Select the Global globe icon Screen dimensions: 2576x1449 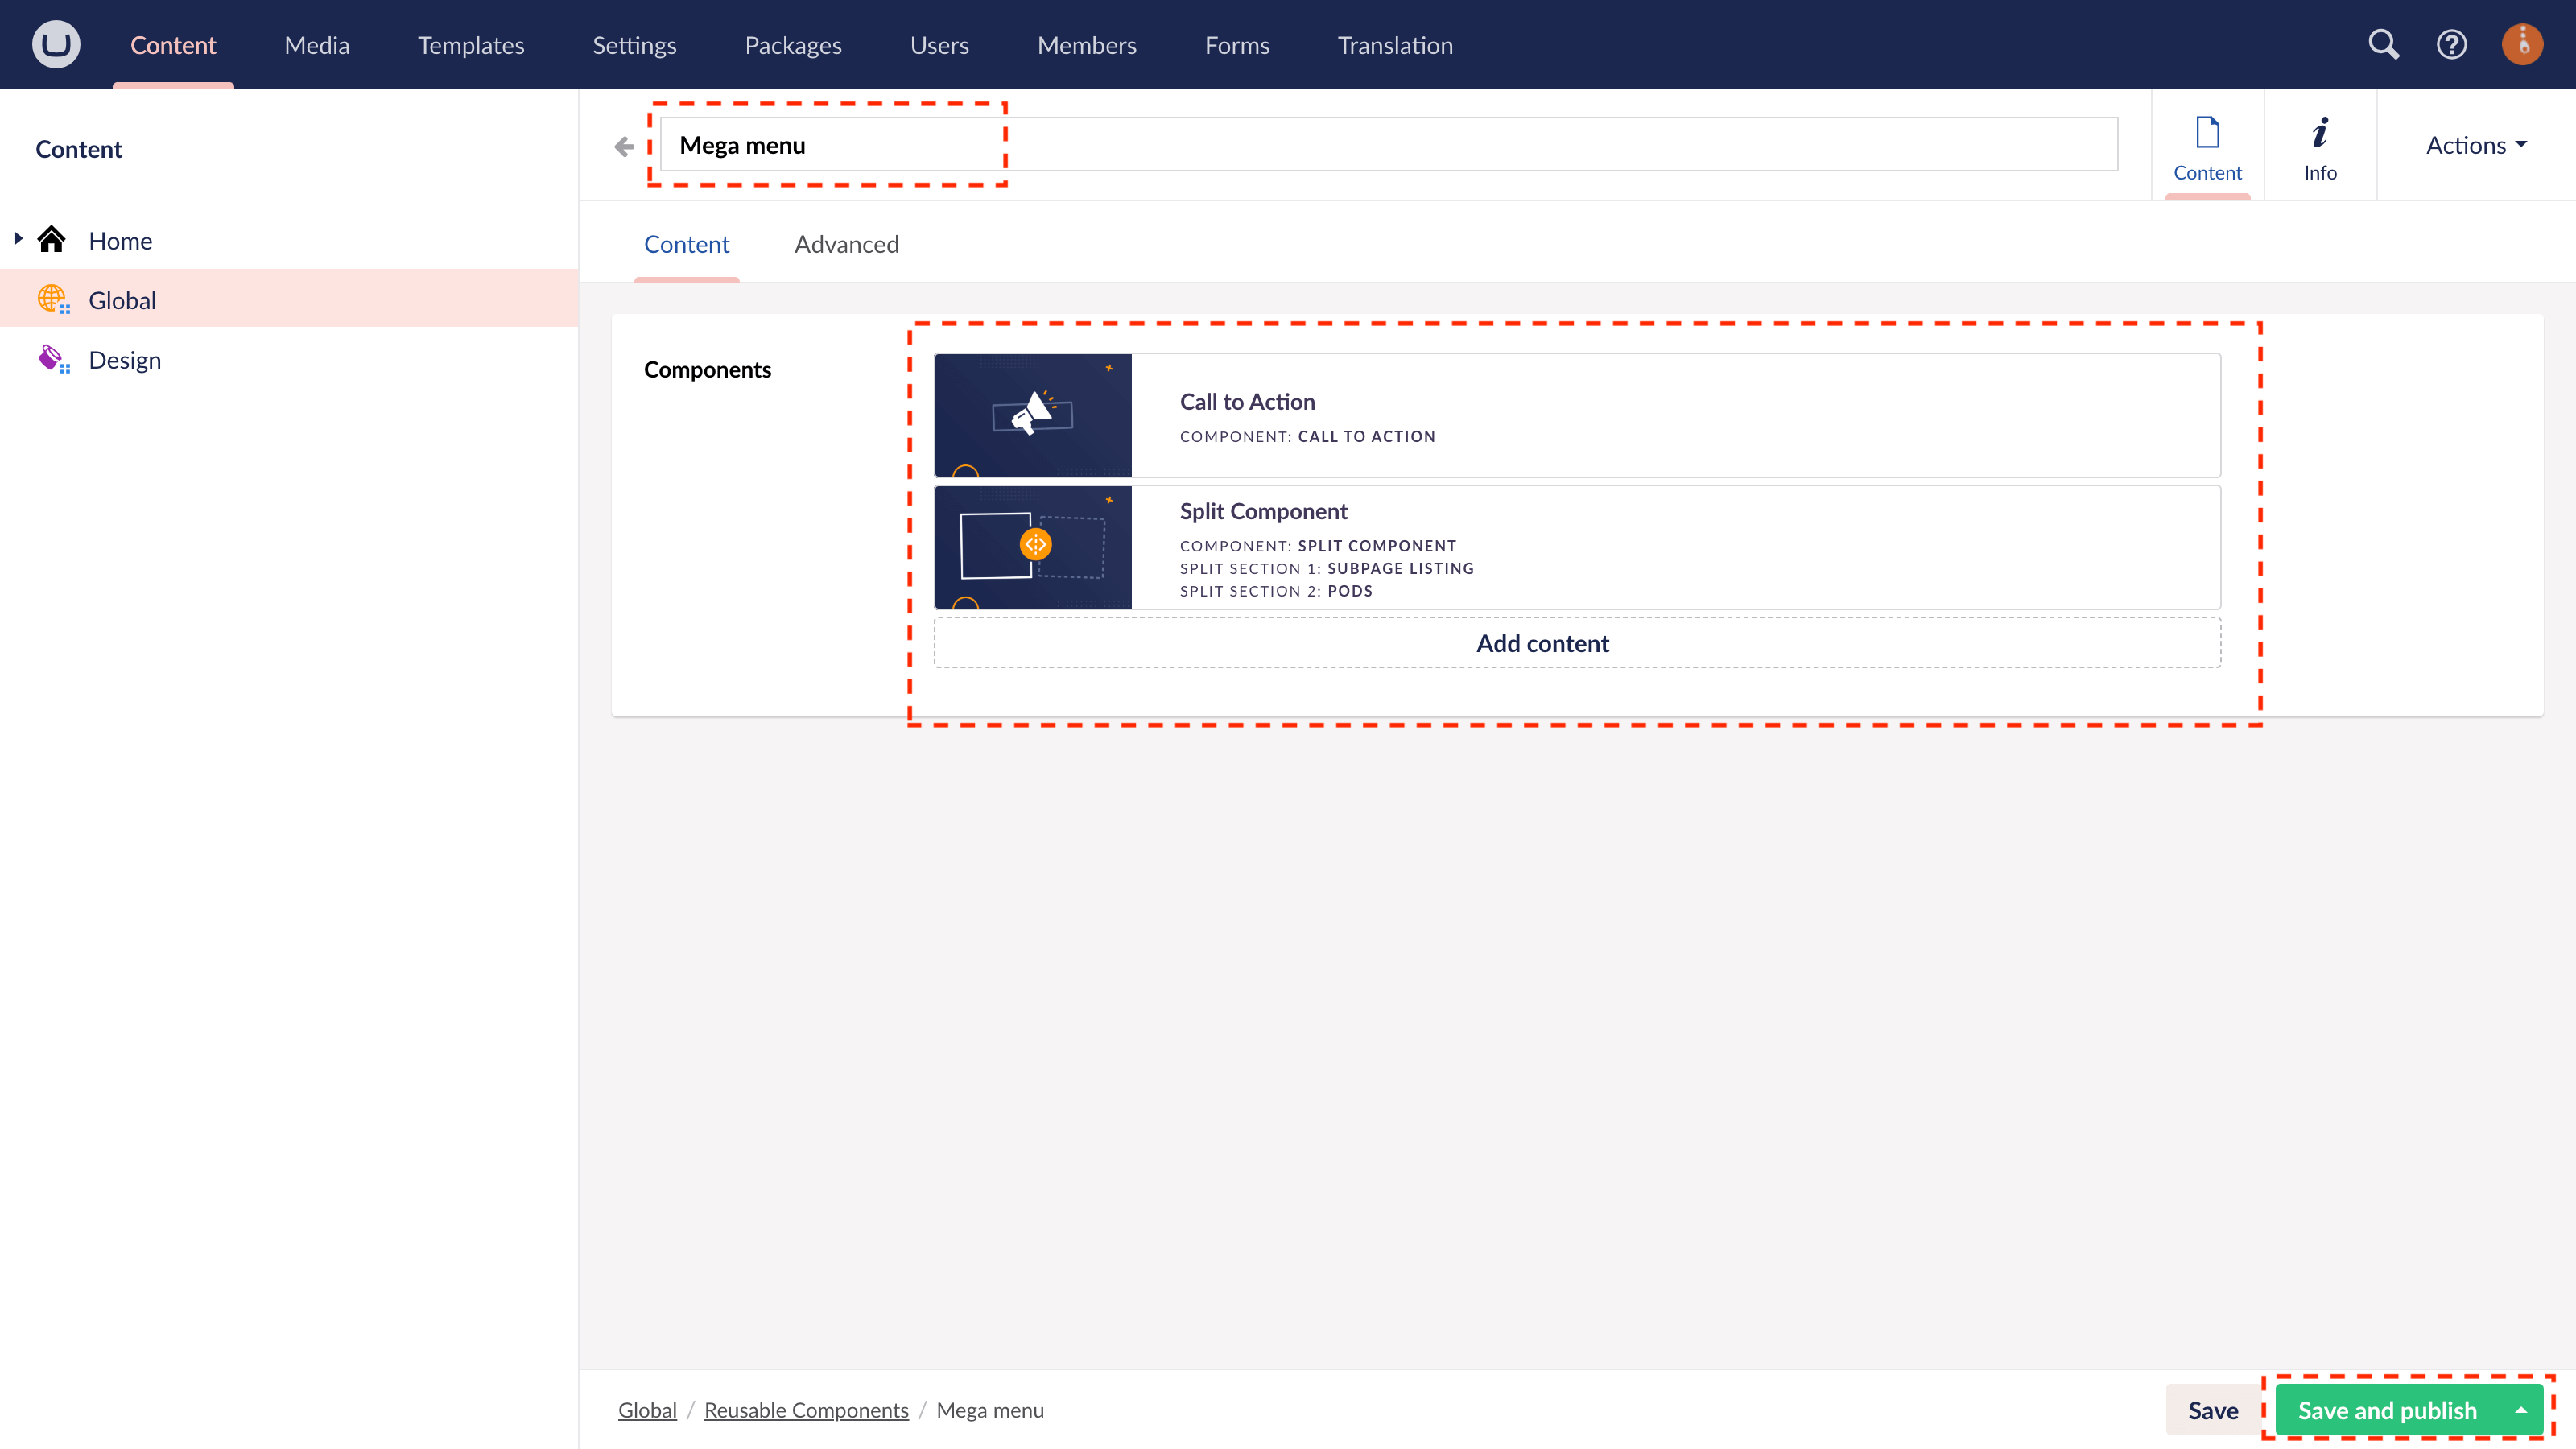pos(53,299)
